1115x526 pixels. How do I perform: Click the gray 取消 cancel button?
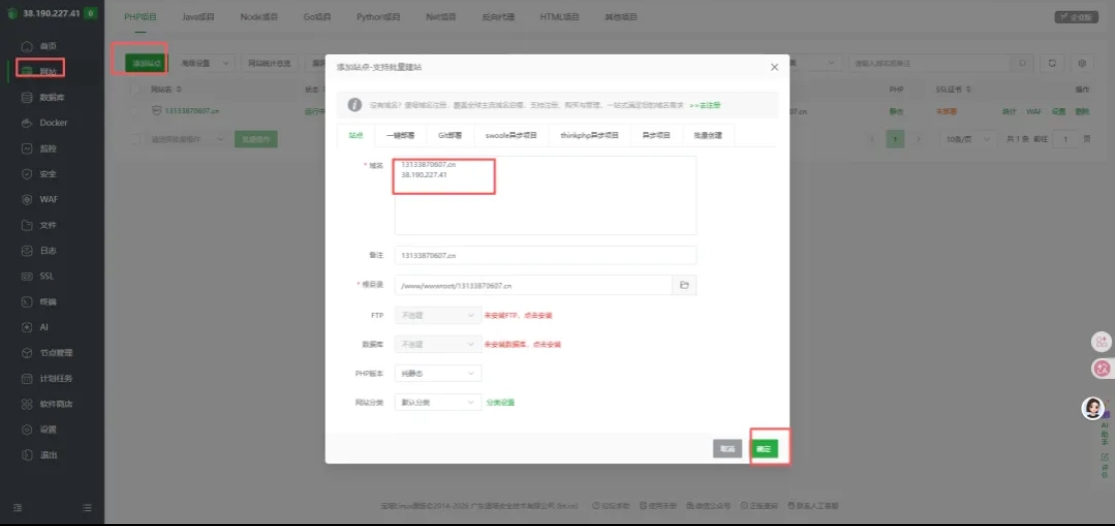(x=727, y=449)
